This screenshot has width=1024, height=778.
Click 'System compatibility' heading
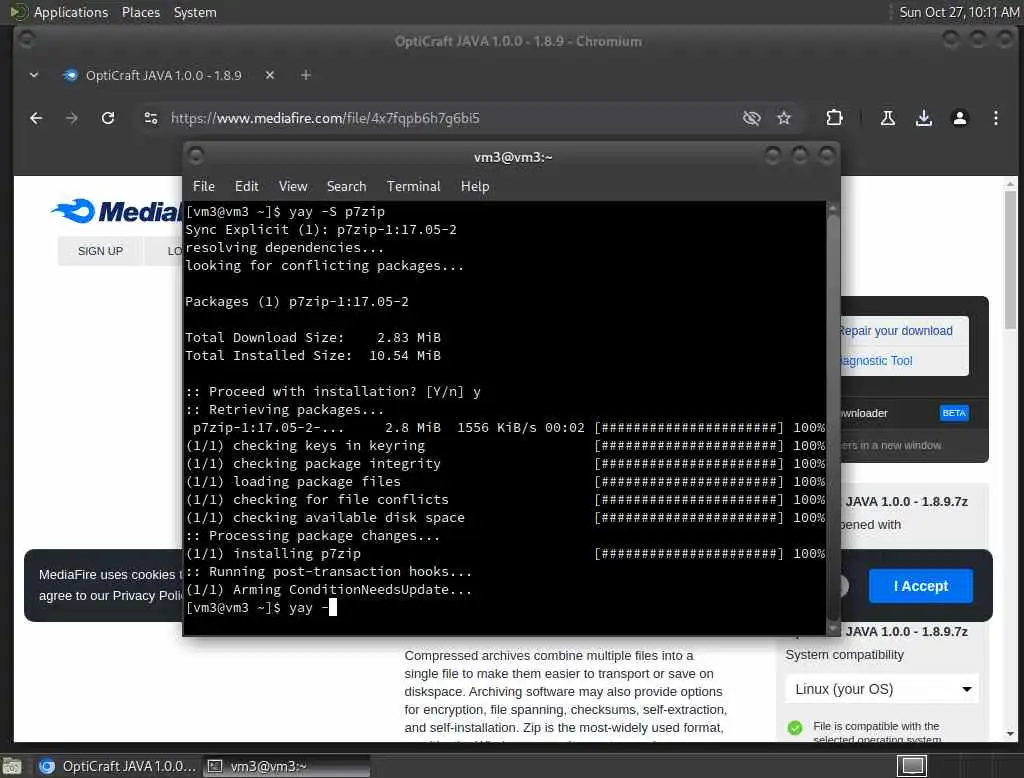click(x=844, y=655)
